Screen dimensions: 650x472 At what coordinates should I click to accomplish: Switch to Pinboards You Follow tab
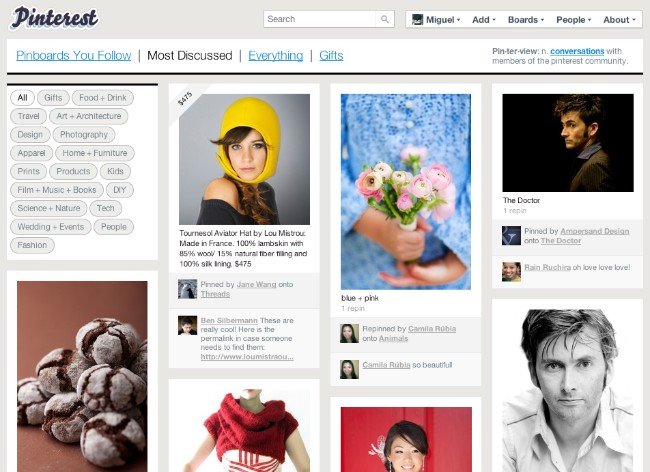pos(73,56)
